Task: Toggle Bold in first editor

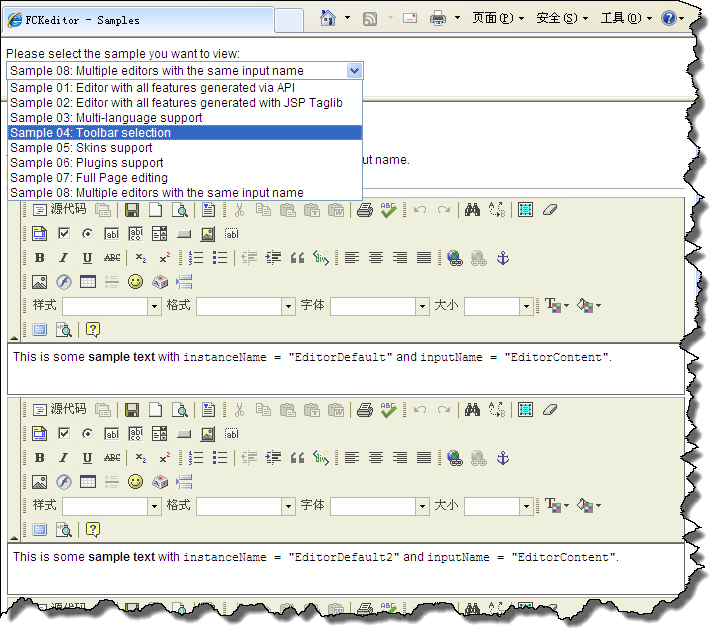Action: pos(40,258)
